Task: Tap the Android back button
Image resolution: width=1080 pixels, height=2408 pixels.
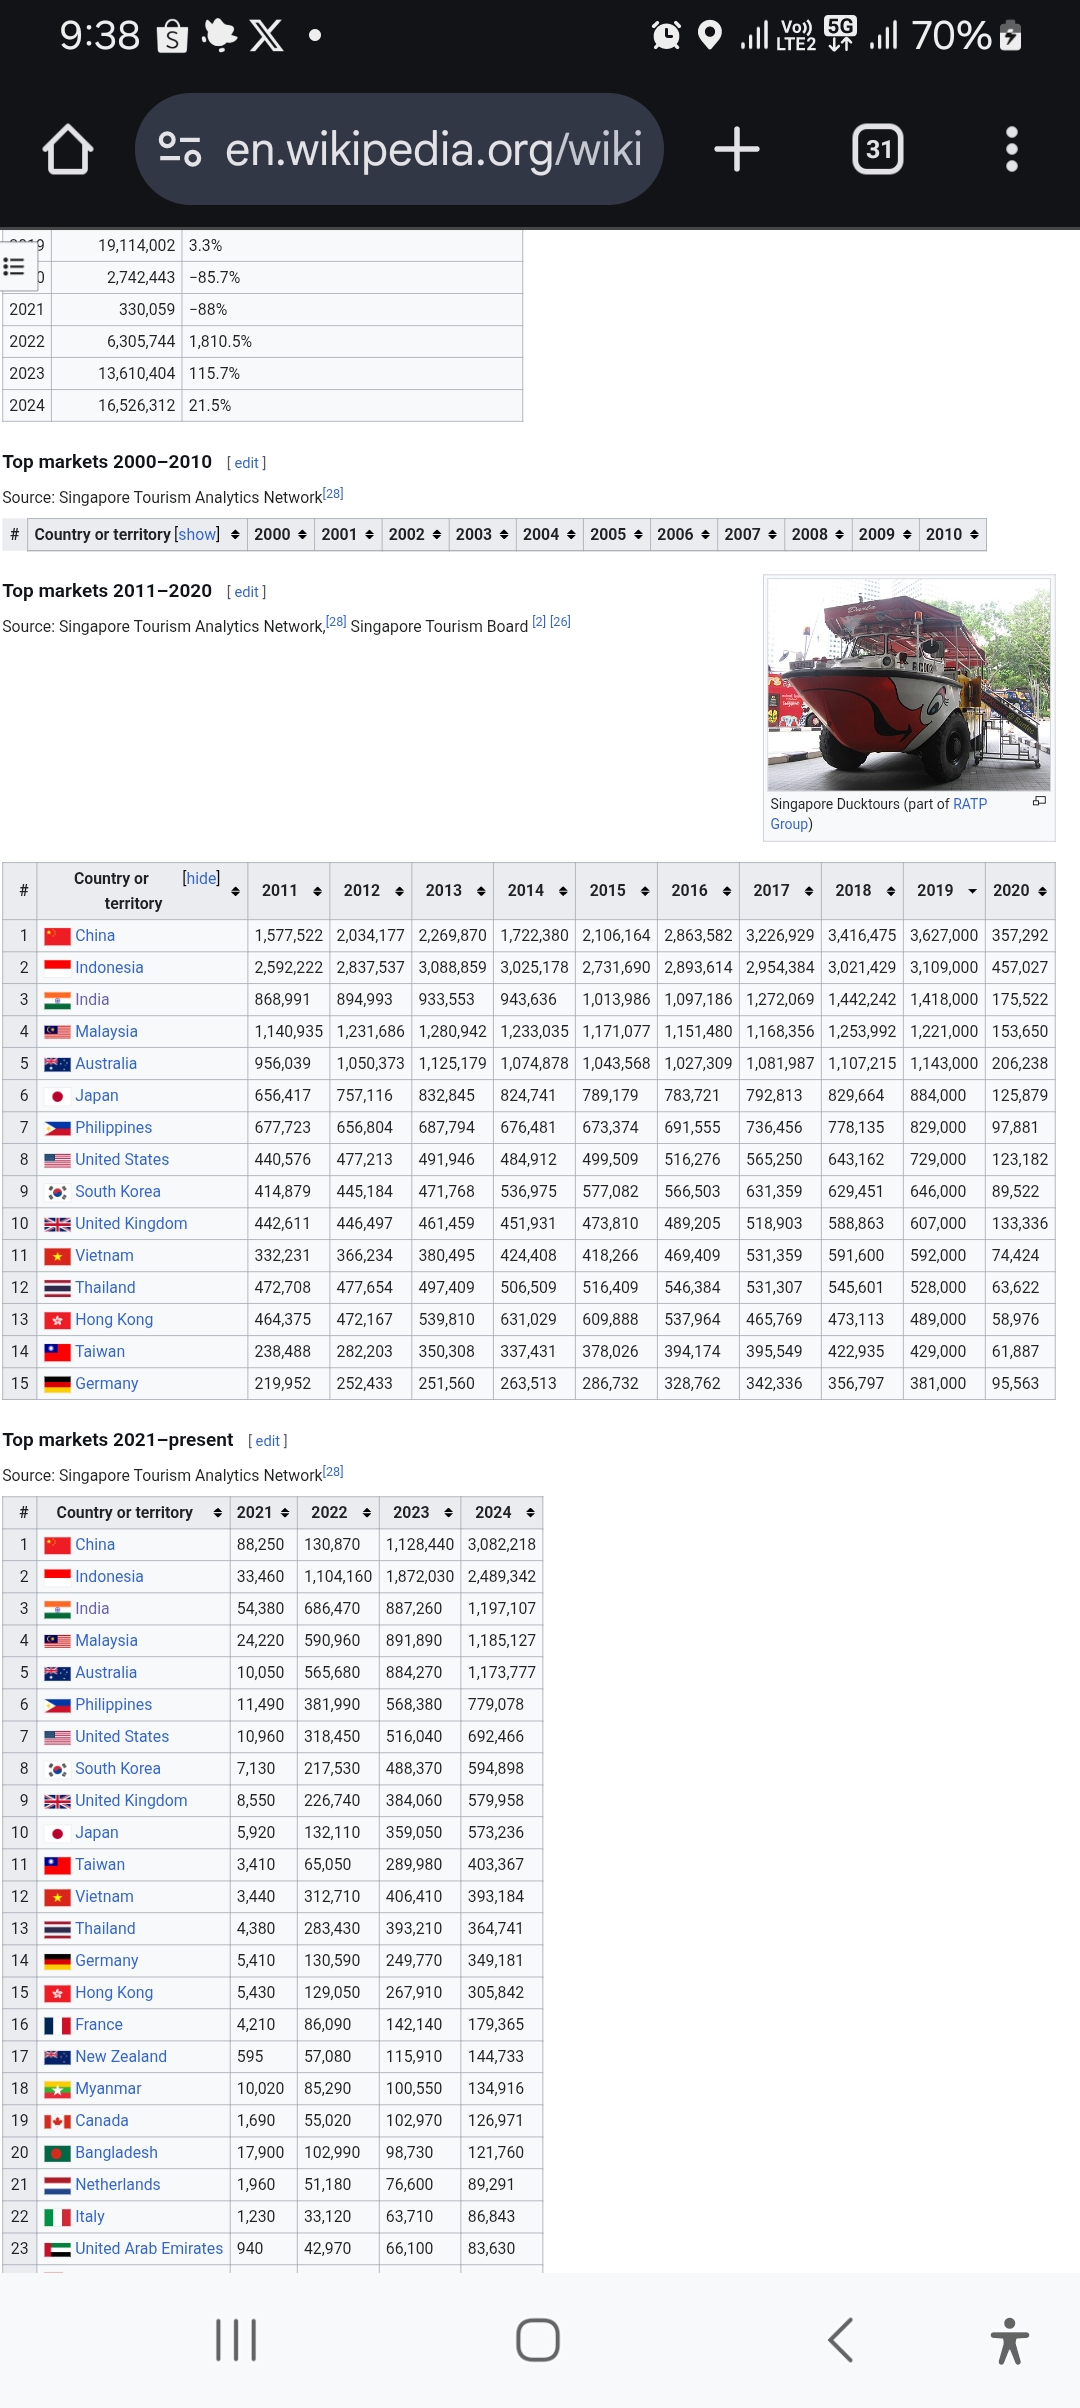Action: [841, 2340]
